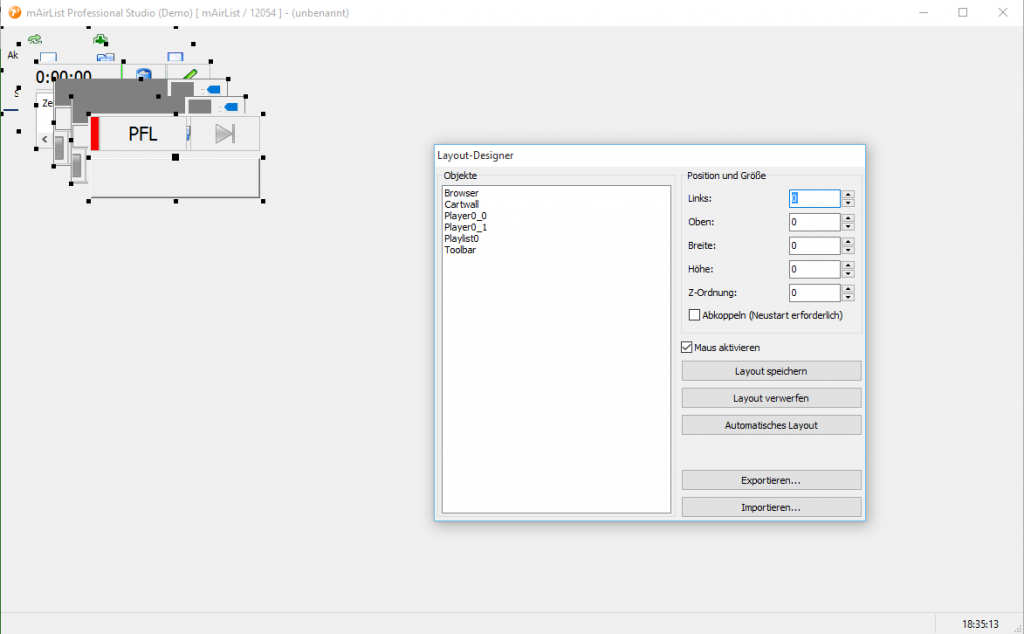Disable the Maus aktivieren checkbox
The width and height of the screenshot is (1024, 634).
[x=687, y=347]
